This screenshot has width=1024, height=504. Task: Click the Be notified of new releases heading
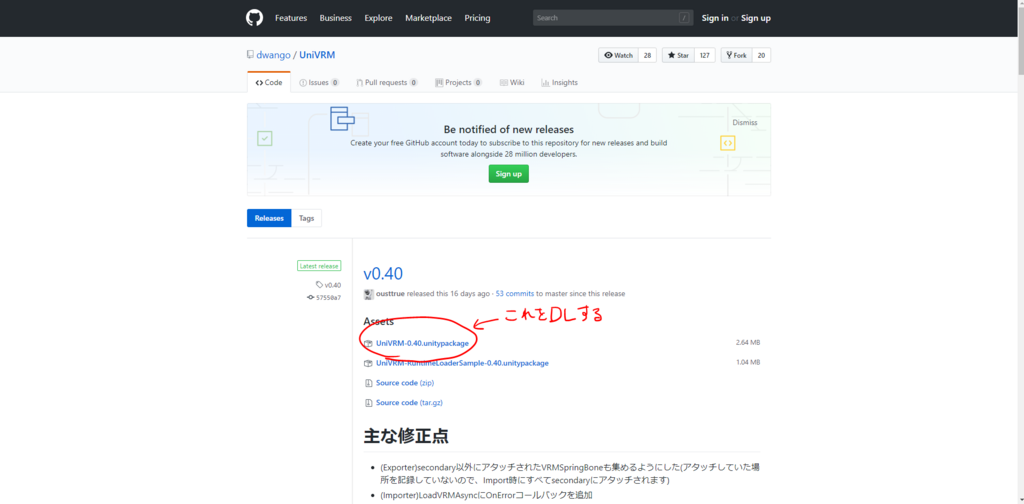pyautogui.click(x=509, y=129)
